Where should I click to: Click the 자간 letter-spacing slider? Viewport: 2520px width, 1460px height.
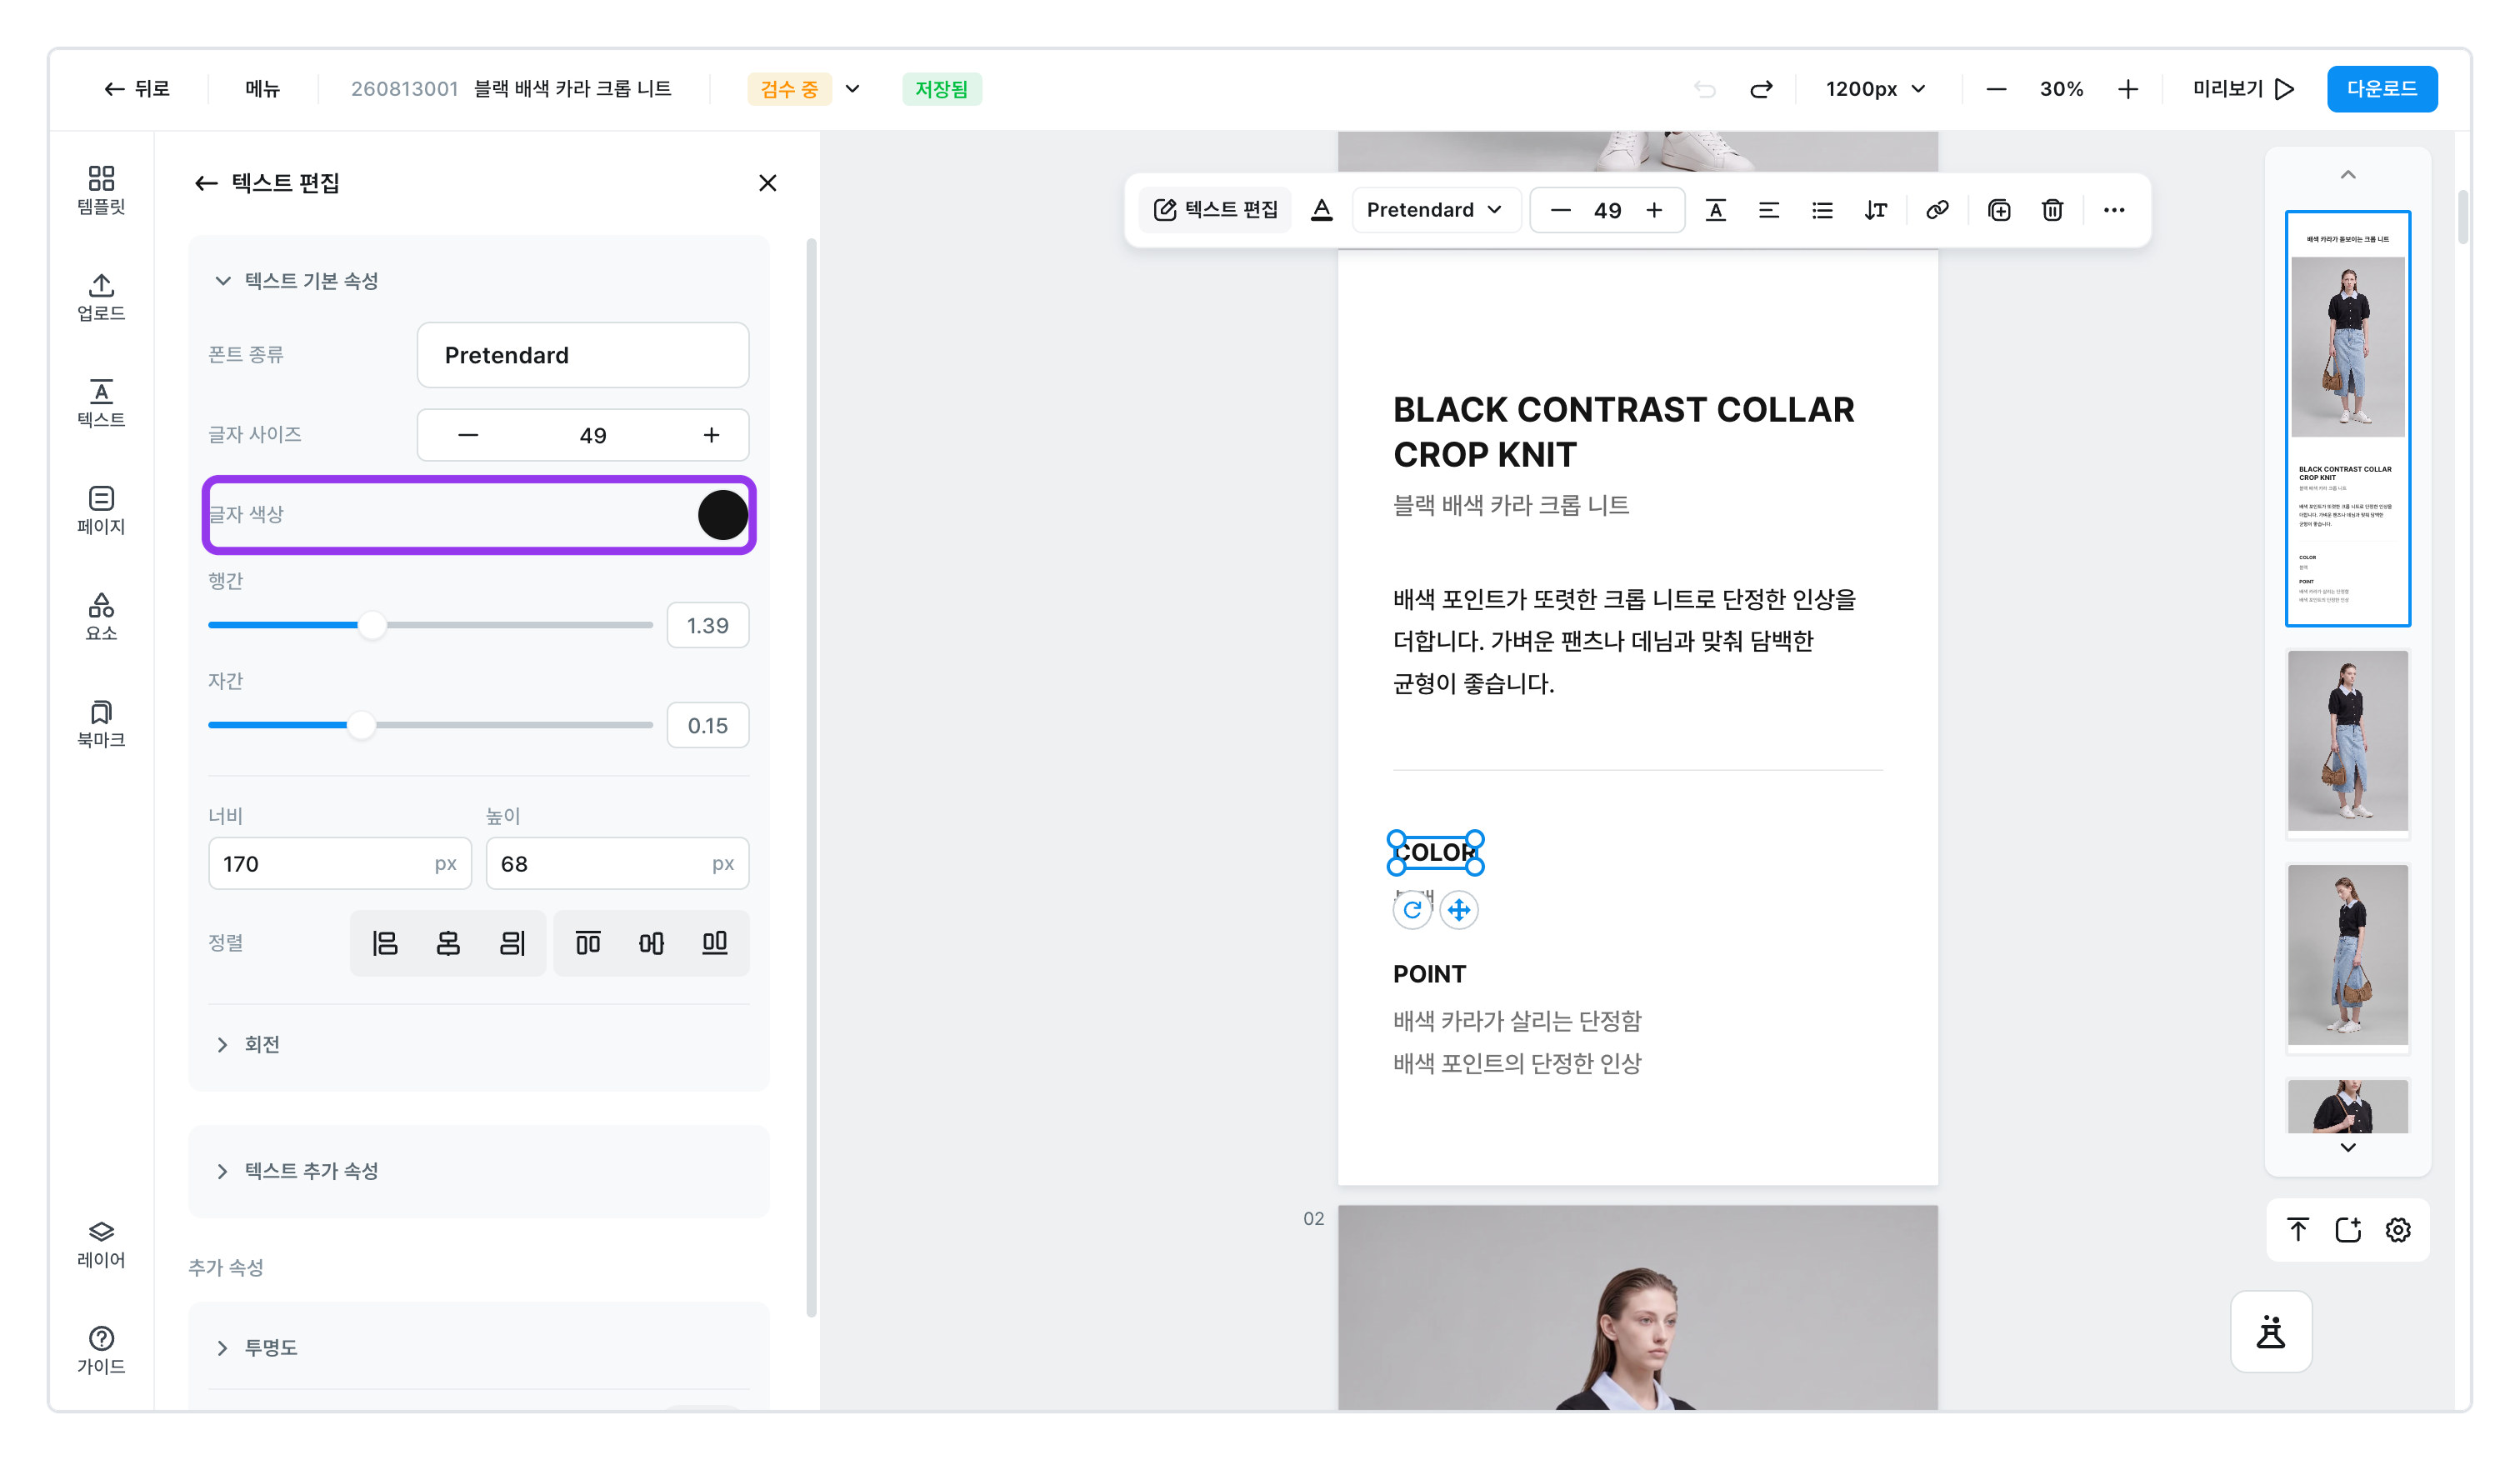click(430, 725)
